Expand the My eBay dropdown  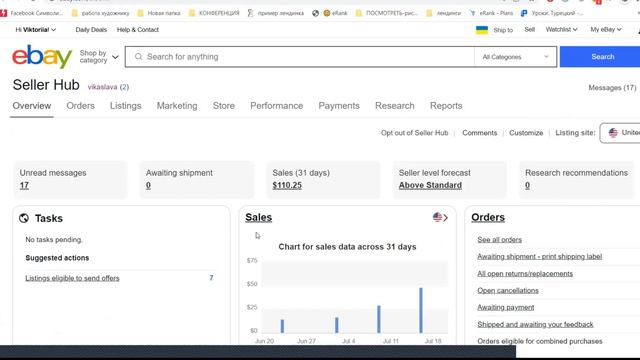[x=606, y=29]
